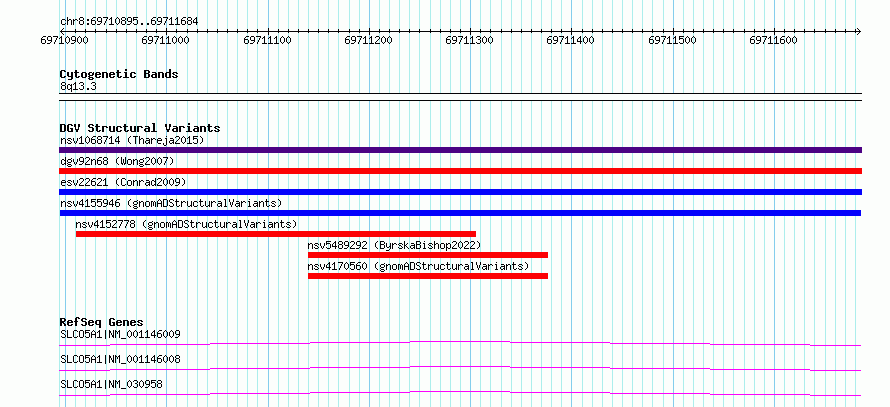This screenshot has width=890, height=407.
Task: Select the blue nsv4155946 variant bar
Action: click(x=460, y=213)
